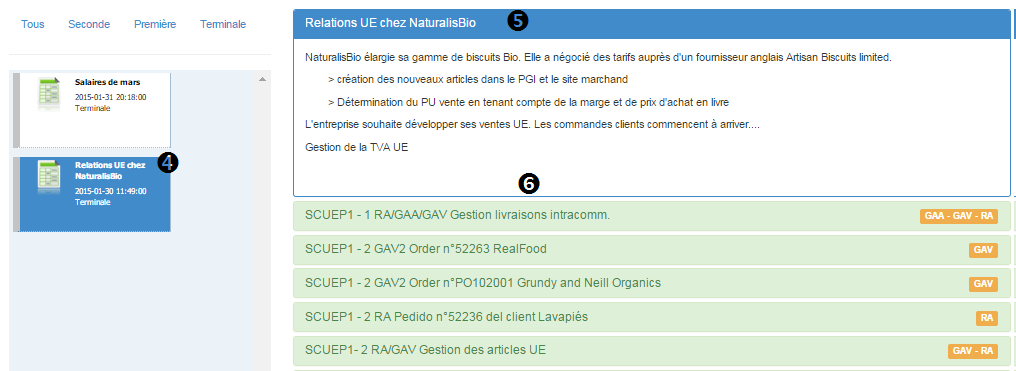Screen dimensions: 1016x371
Task: Filter scenarios by Seconde level
Action: pyautogui.click(x=89, y=25)
